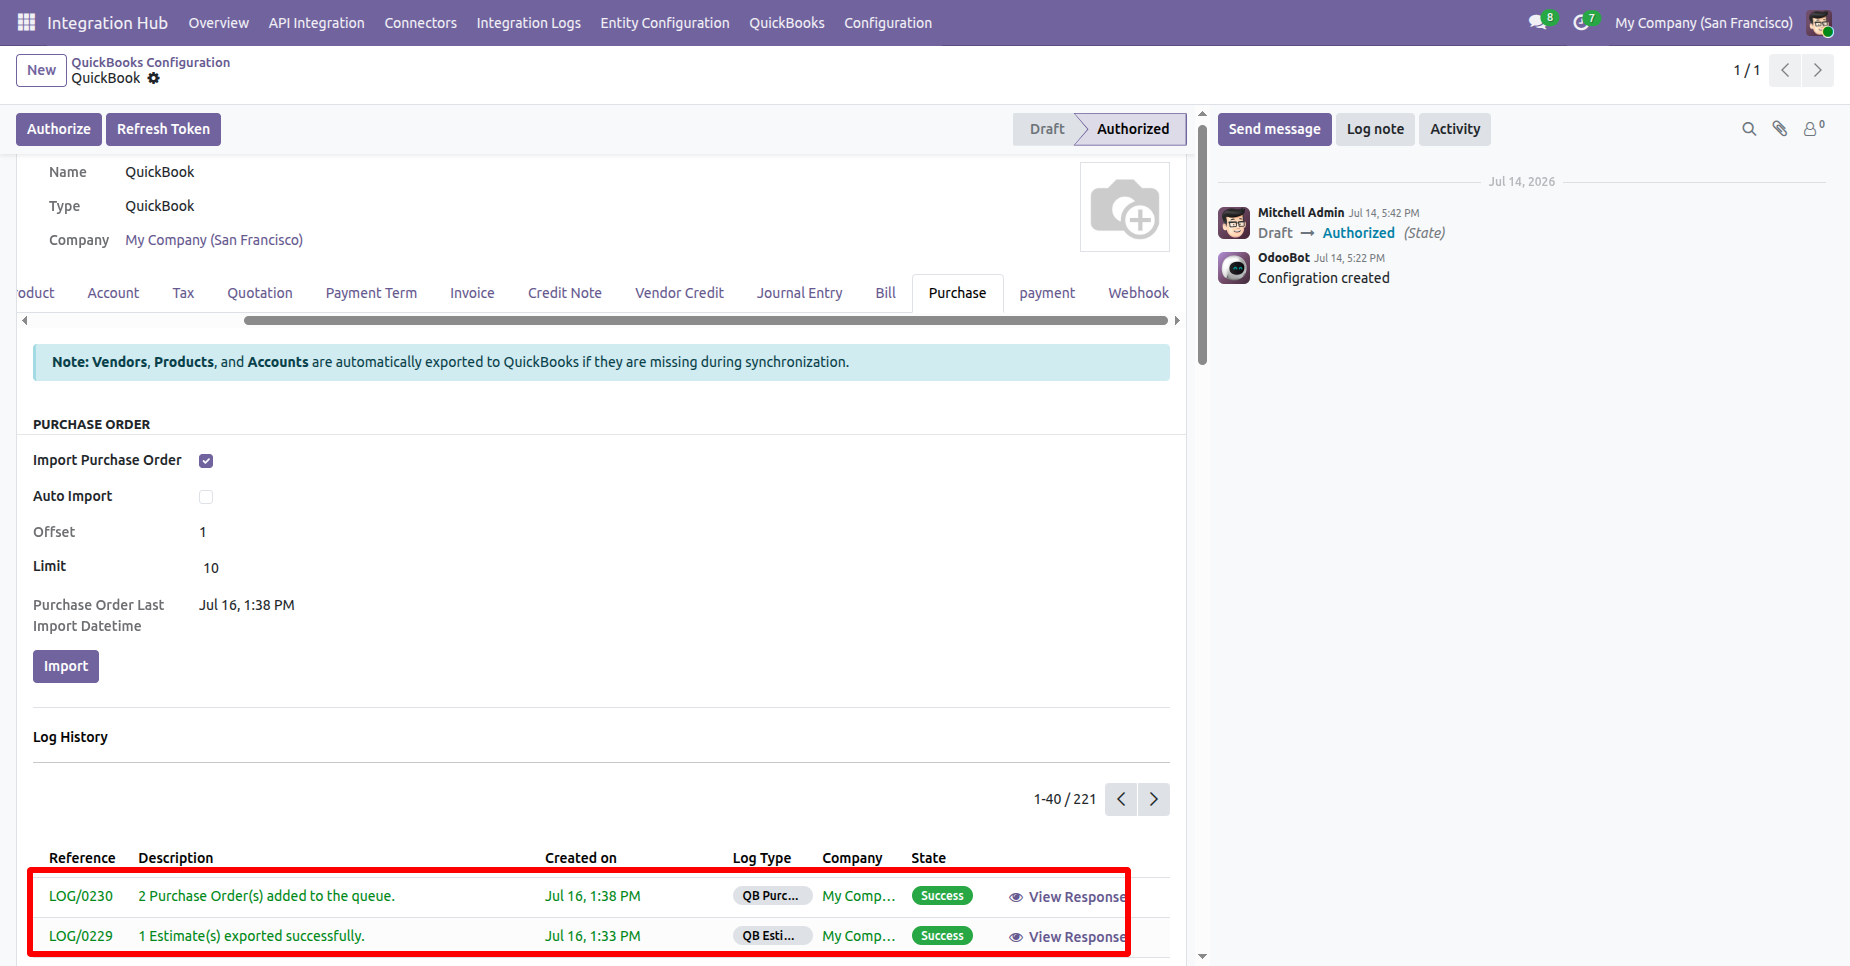
Task: Edit the Name field QuickBook
Action: [160, 172]
